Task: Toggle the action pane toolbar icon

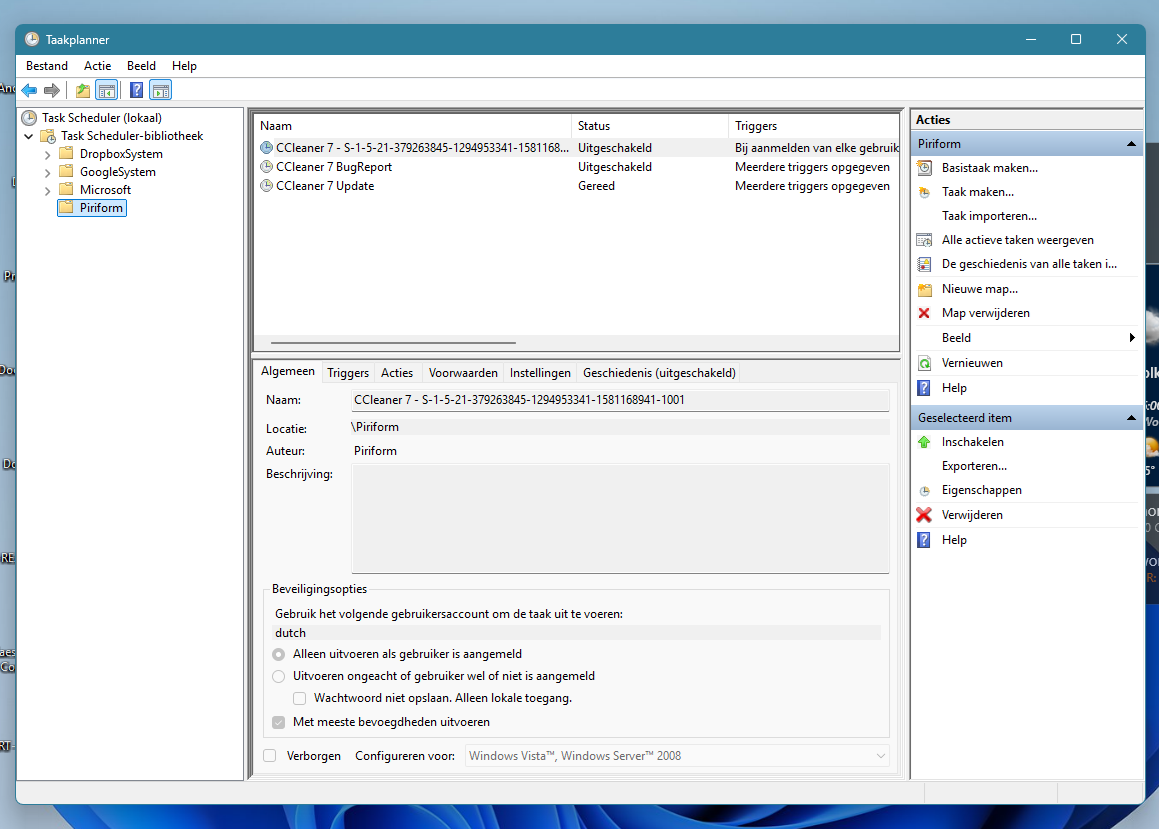Action: click(x=160, y=91)
